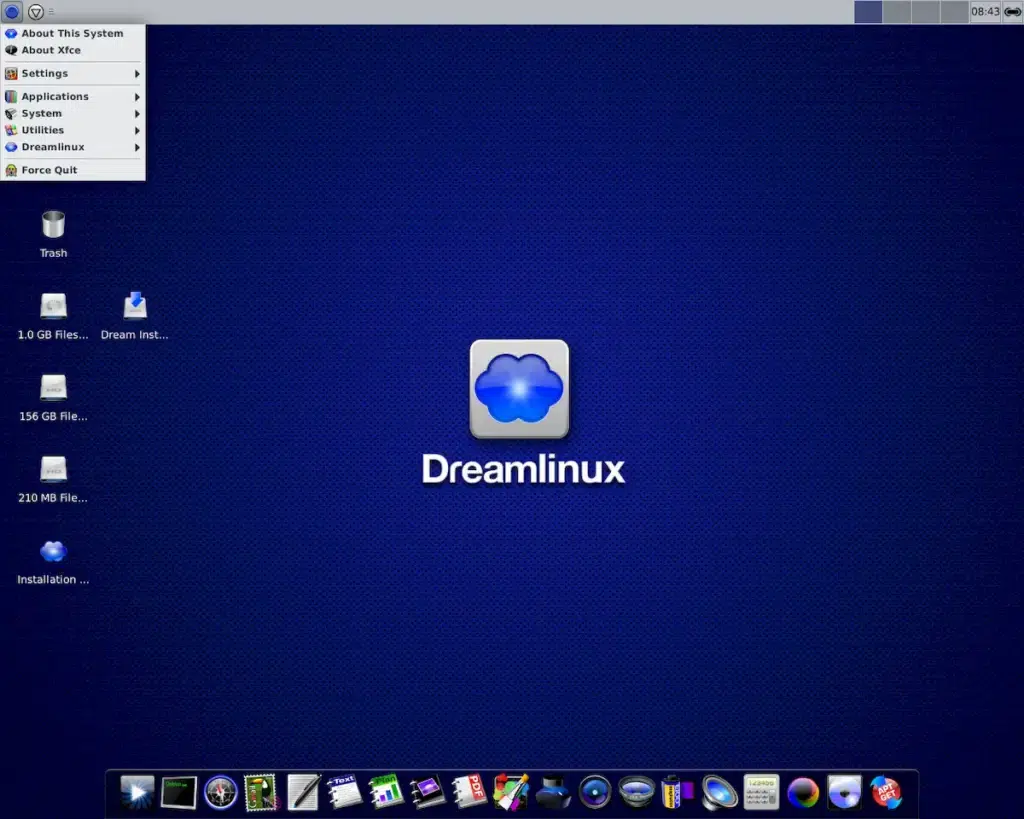Click the pill-shaped icon beside the clock

[1013, 12]
